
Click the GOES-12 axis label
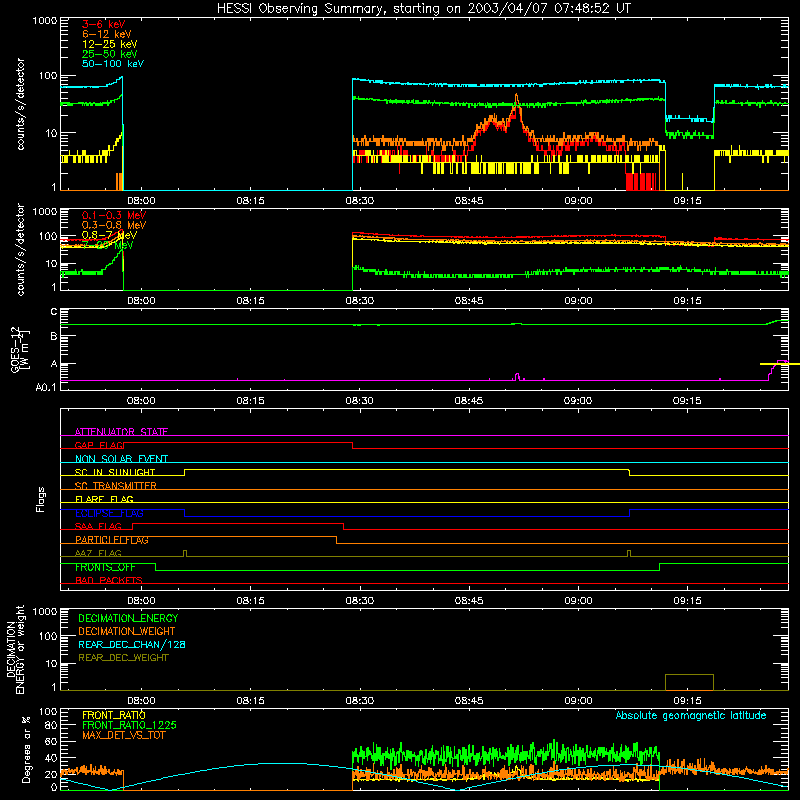click(x=19, y=349)
